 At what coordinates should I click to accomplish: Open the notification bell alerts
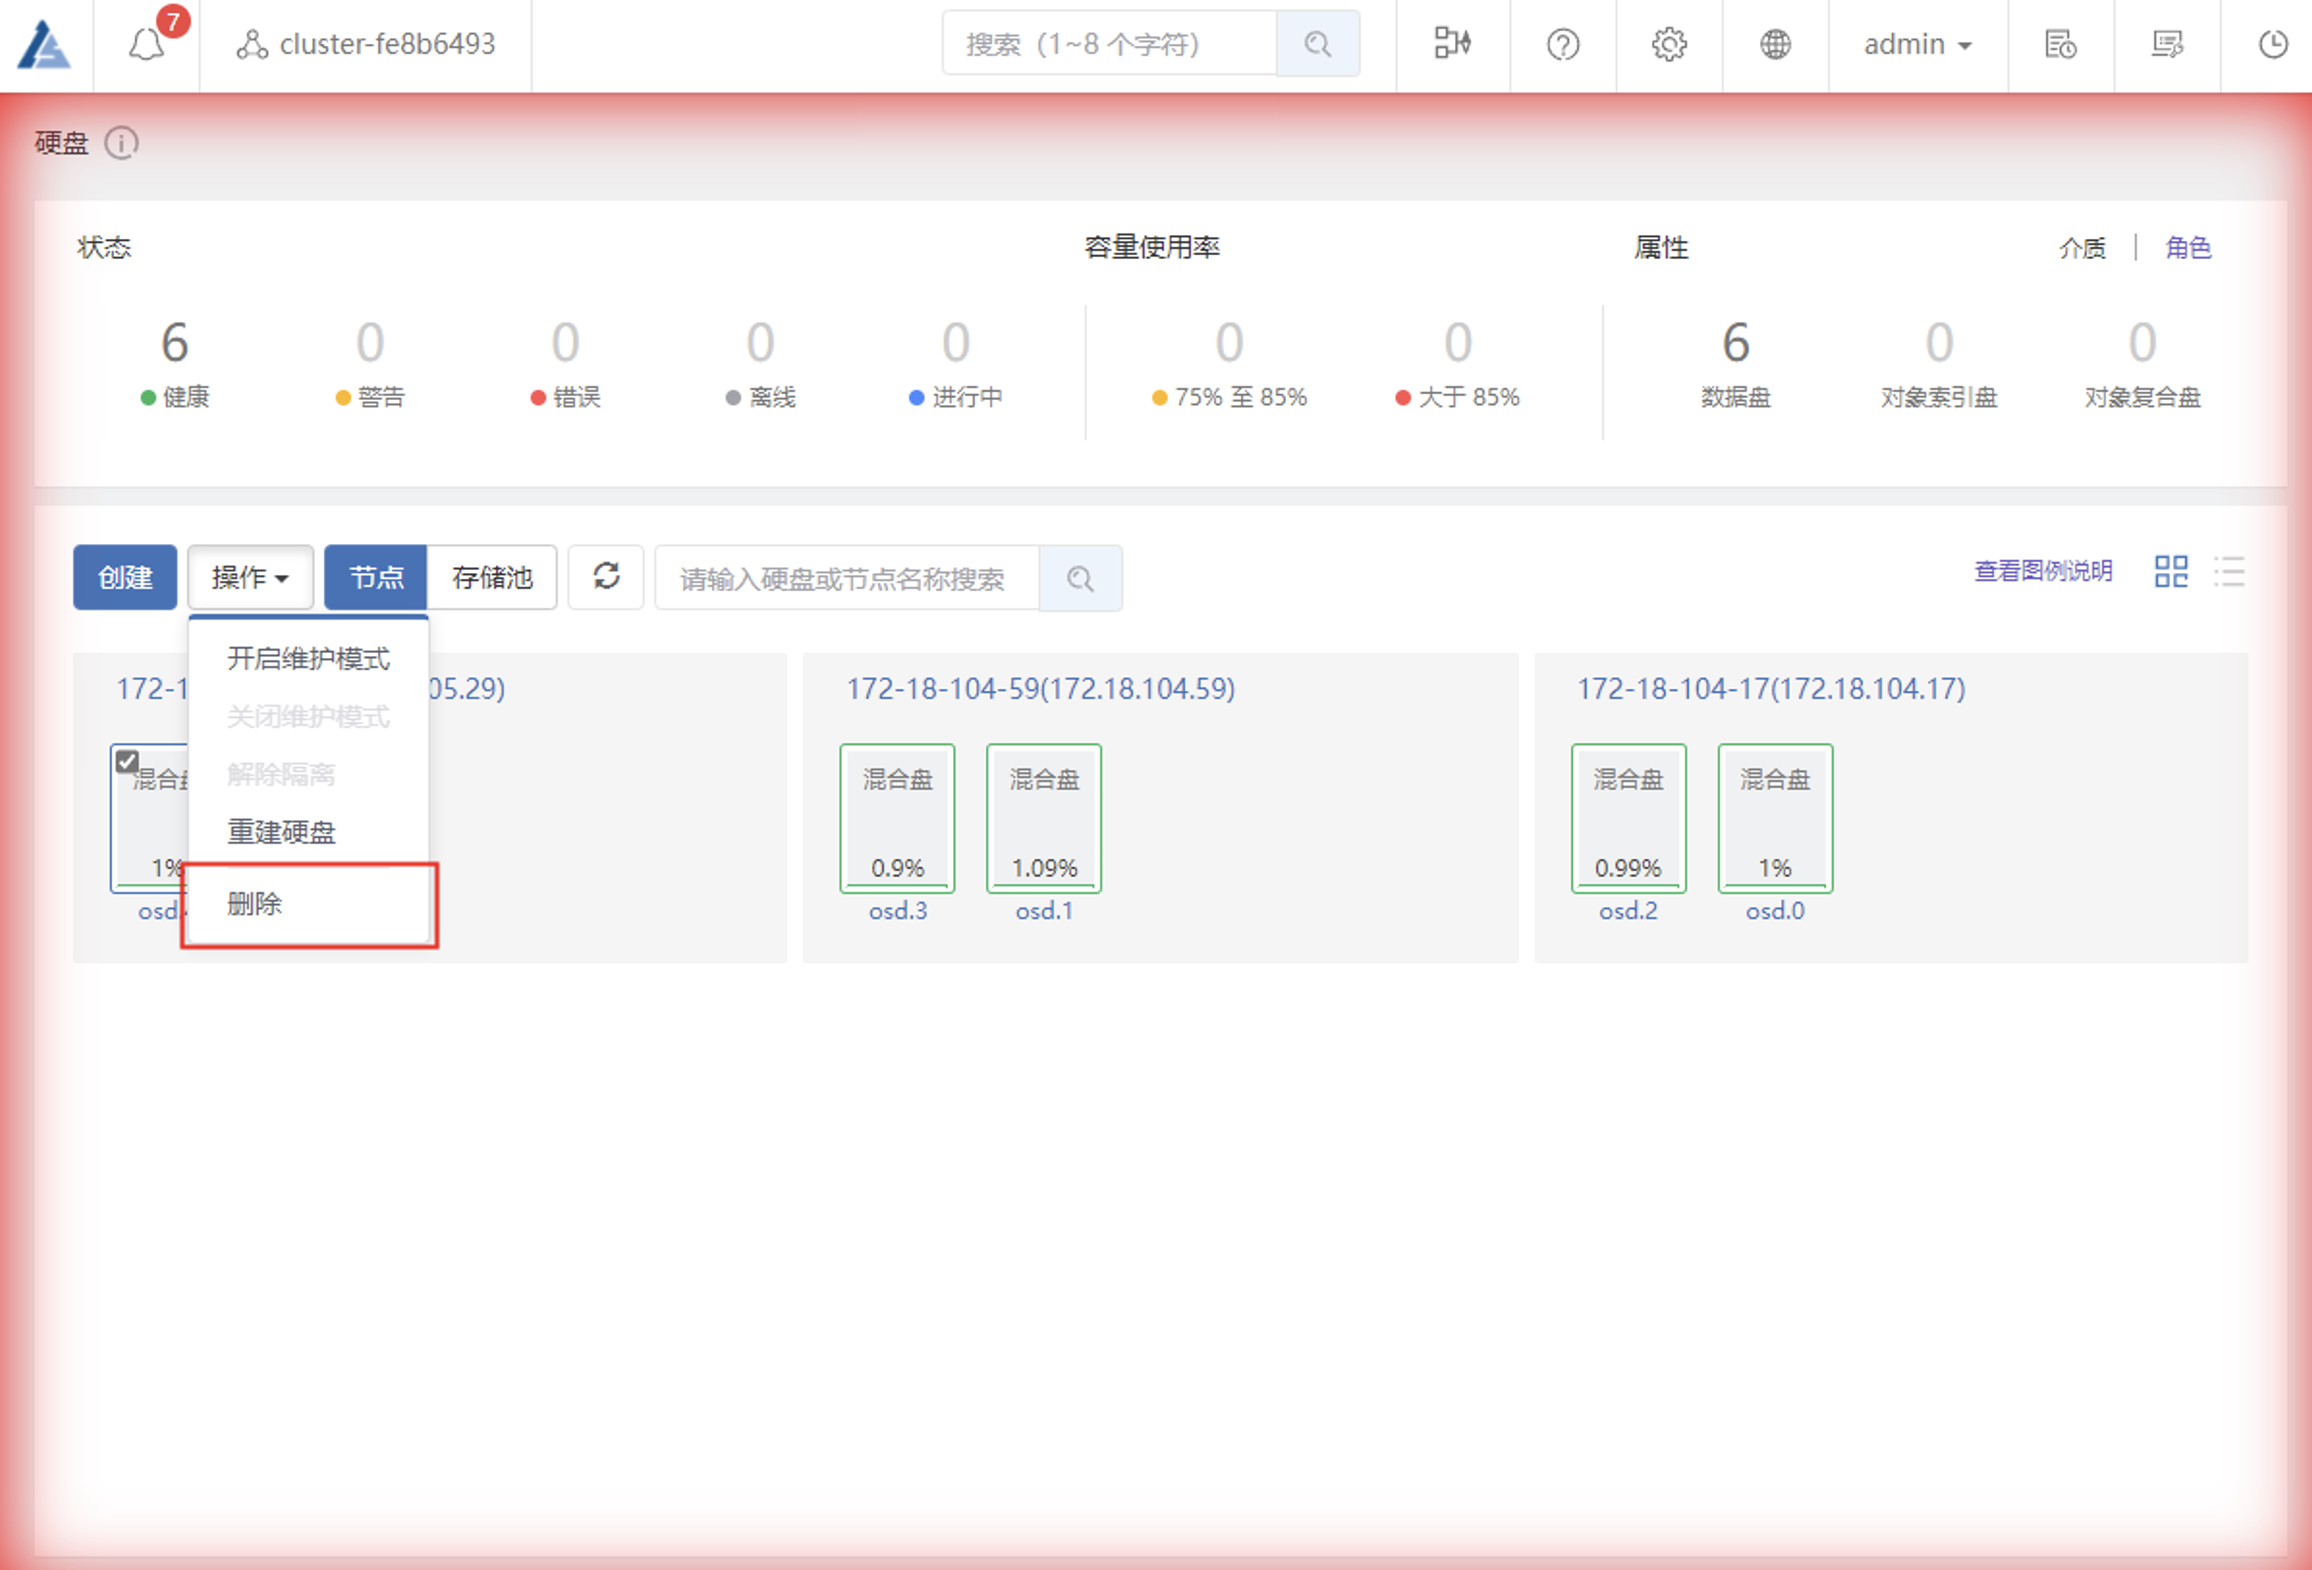[147, 45]
